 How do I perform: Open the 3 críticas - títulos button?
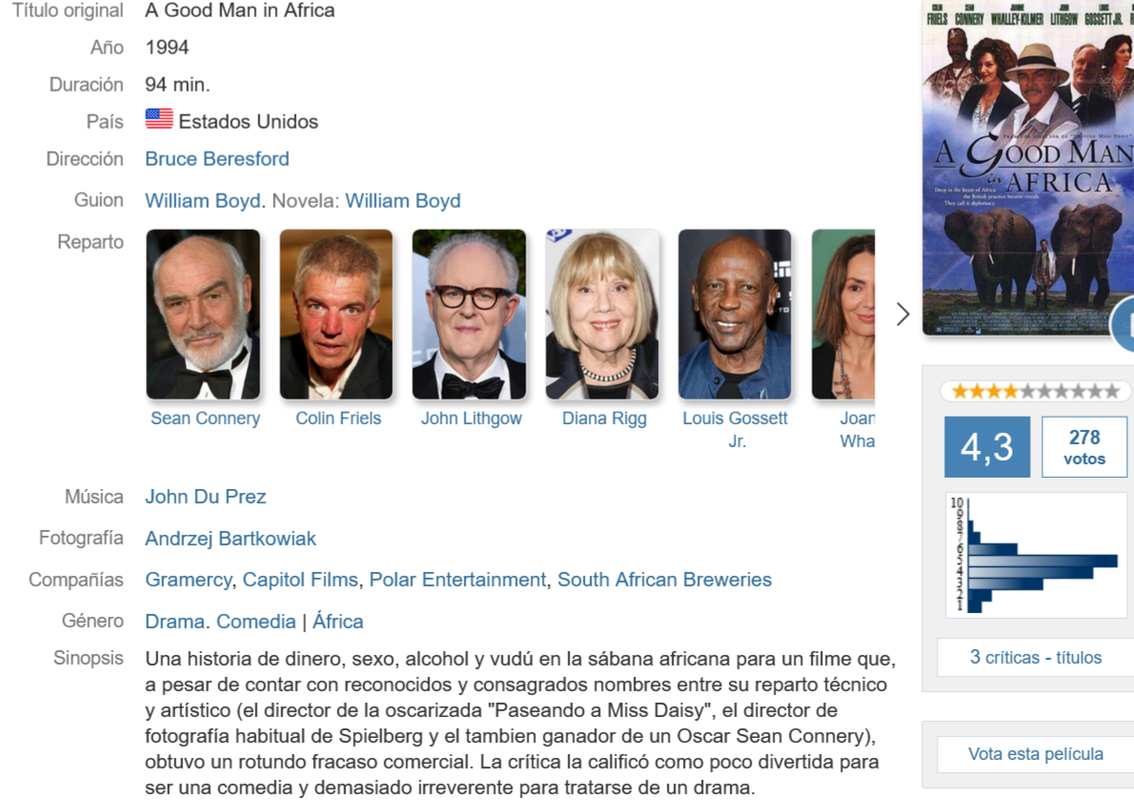(1036, 658)
